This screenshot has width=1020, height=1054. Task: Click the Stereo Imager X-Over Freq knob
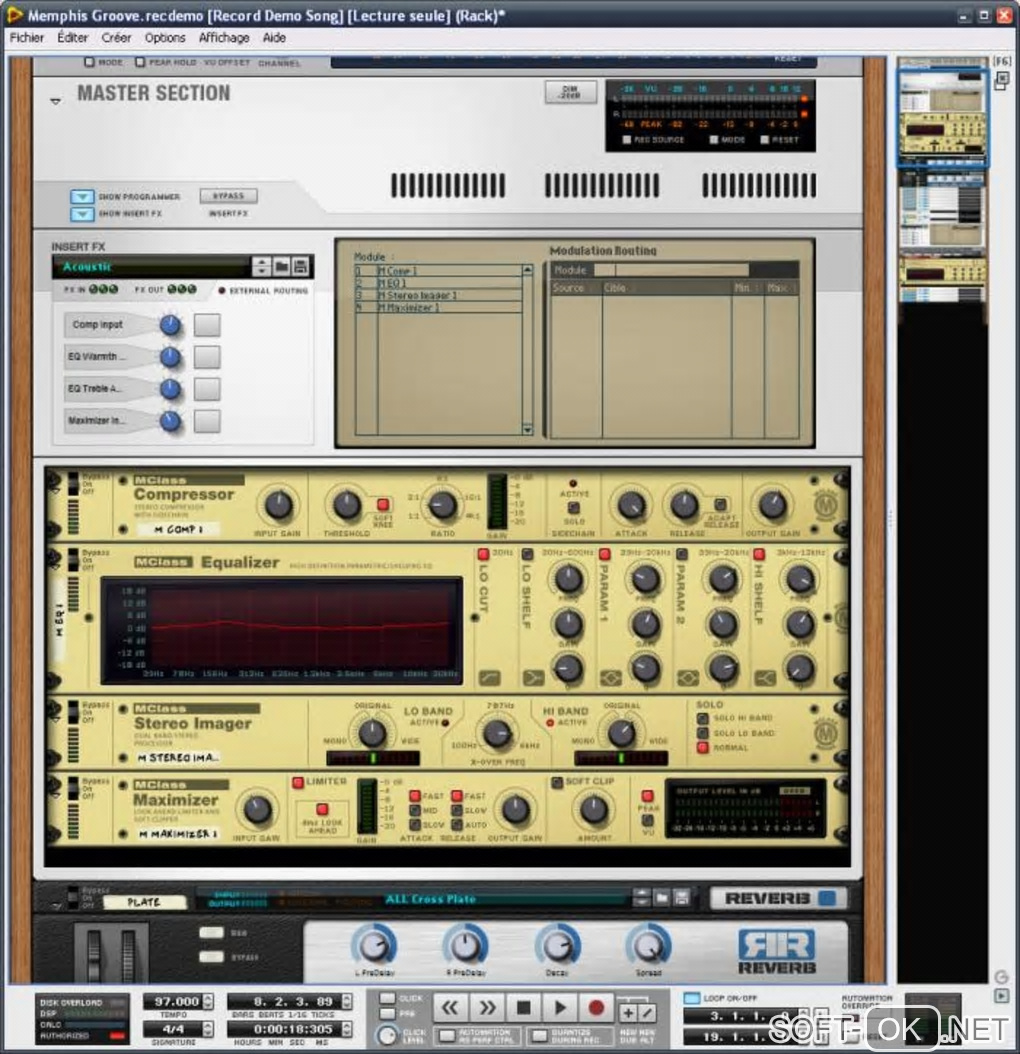click(497, 733)
